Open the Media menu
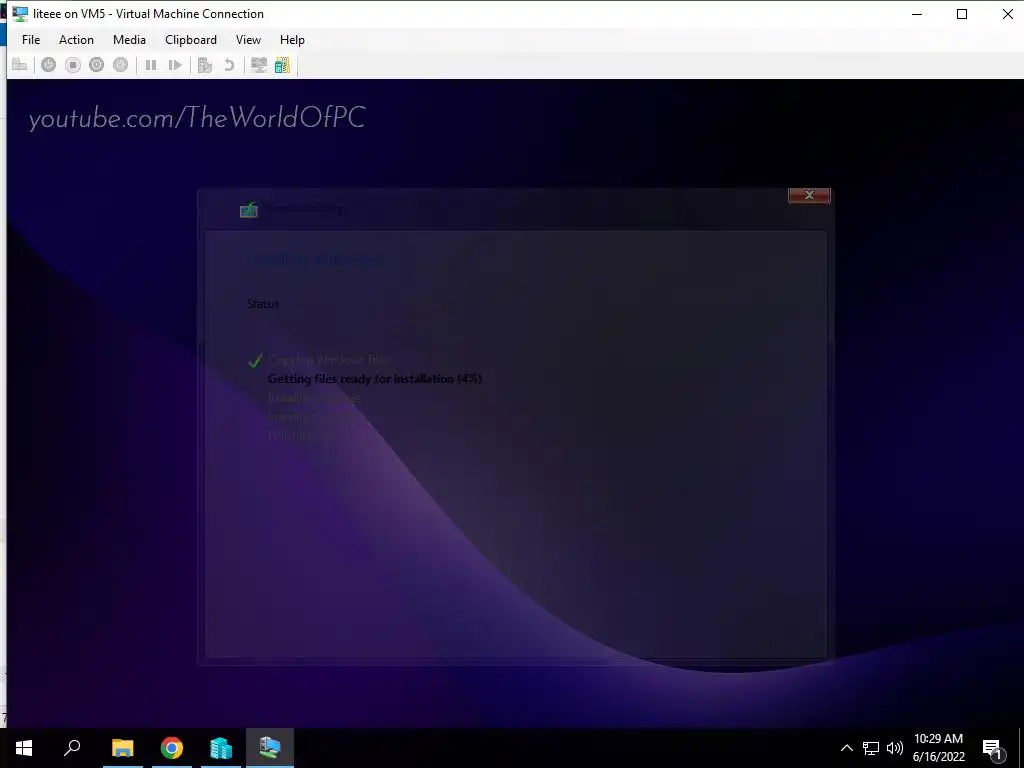Viewport: 1024px width, 768px height. coord(129,40)
